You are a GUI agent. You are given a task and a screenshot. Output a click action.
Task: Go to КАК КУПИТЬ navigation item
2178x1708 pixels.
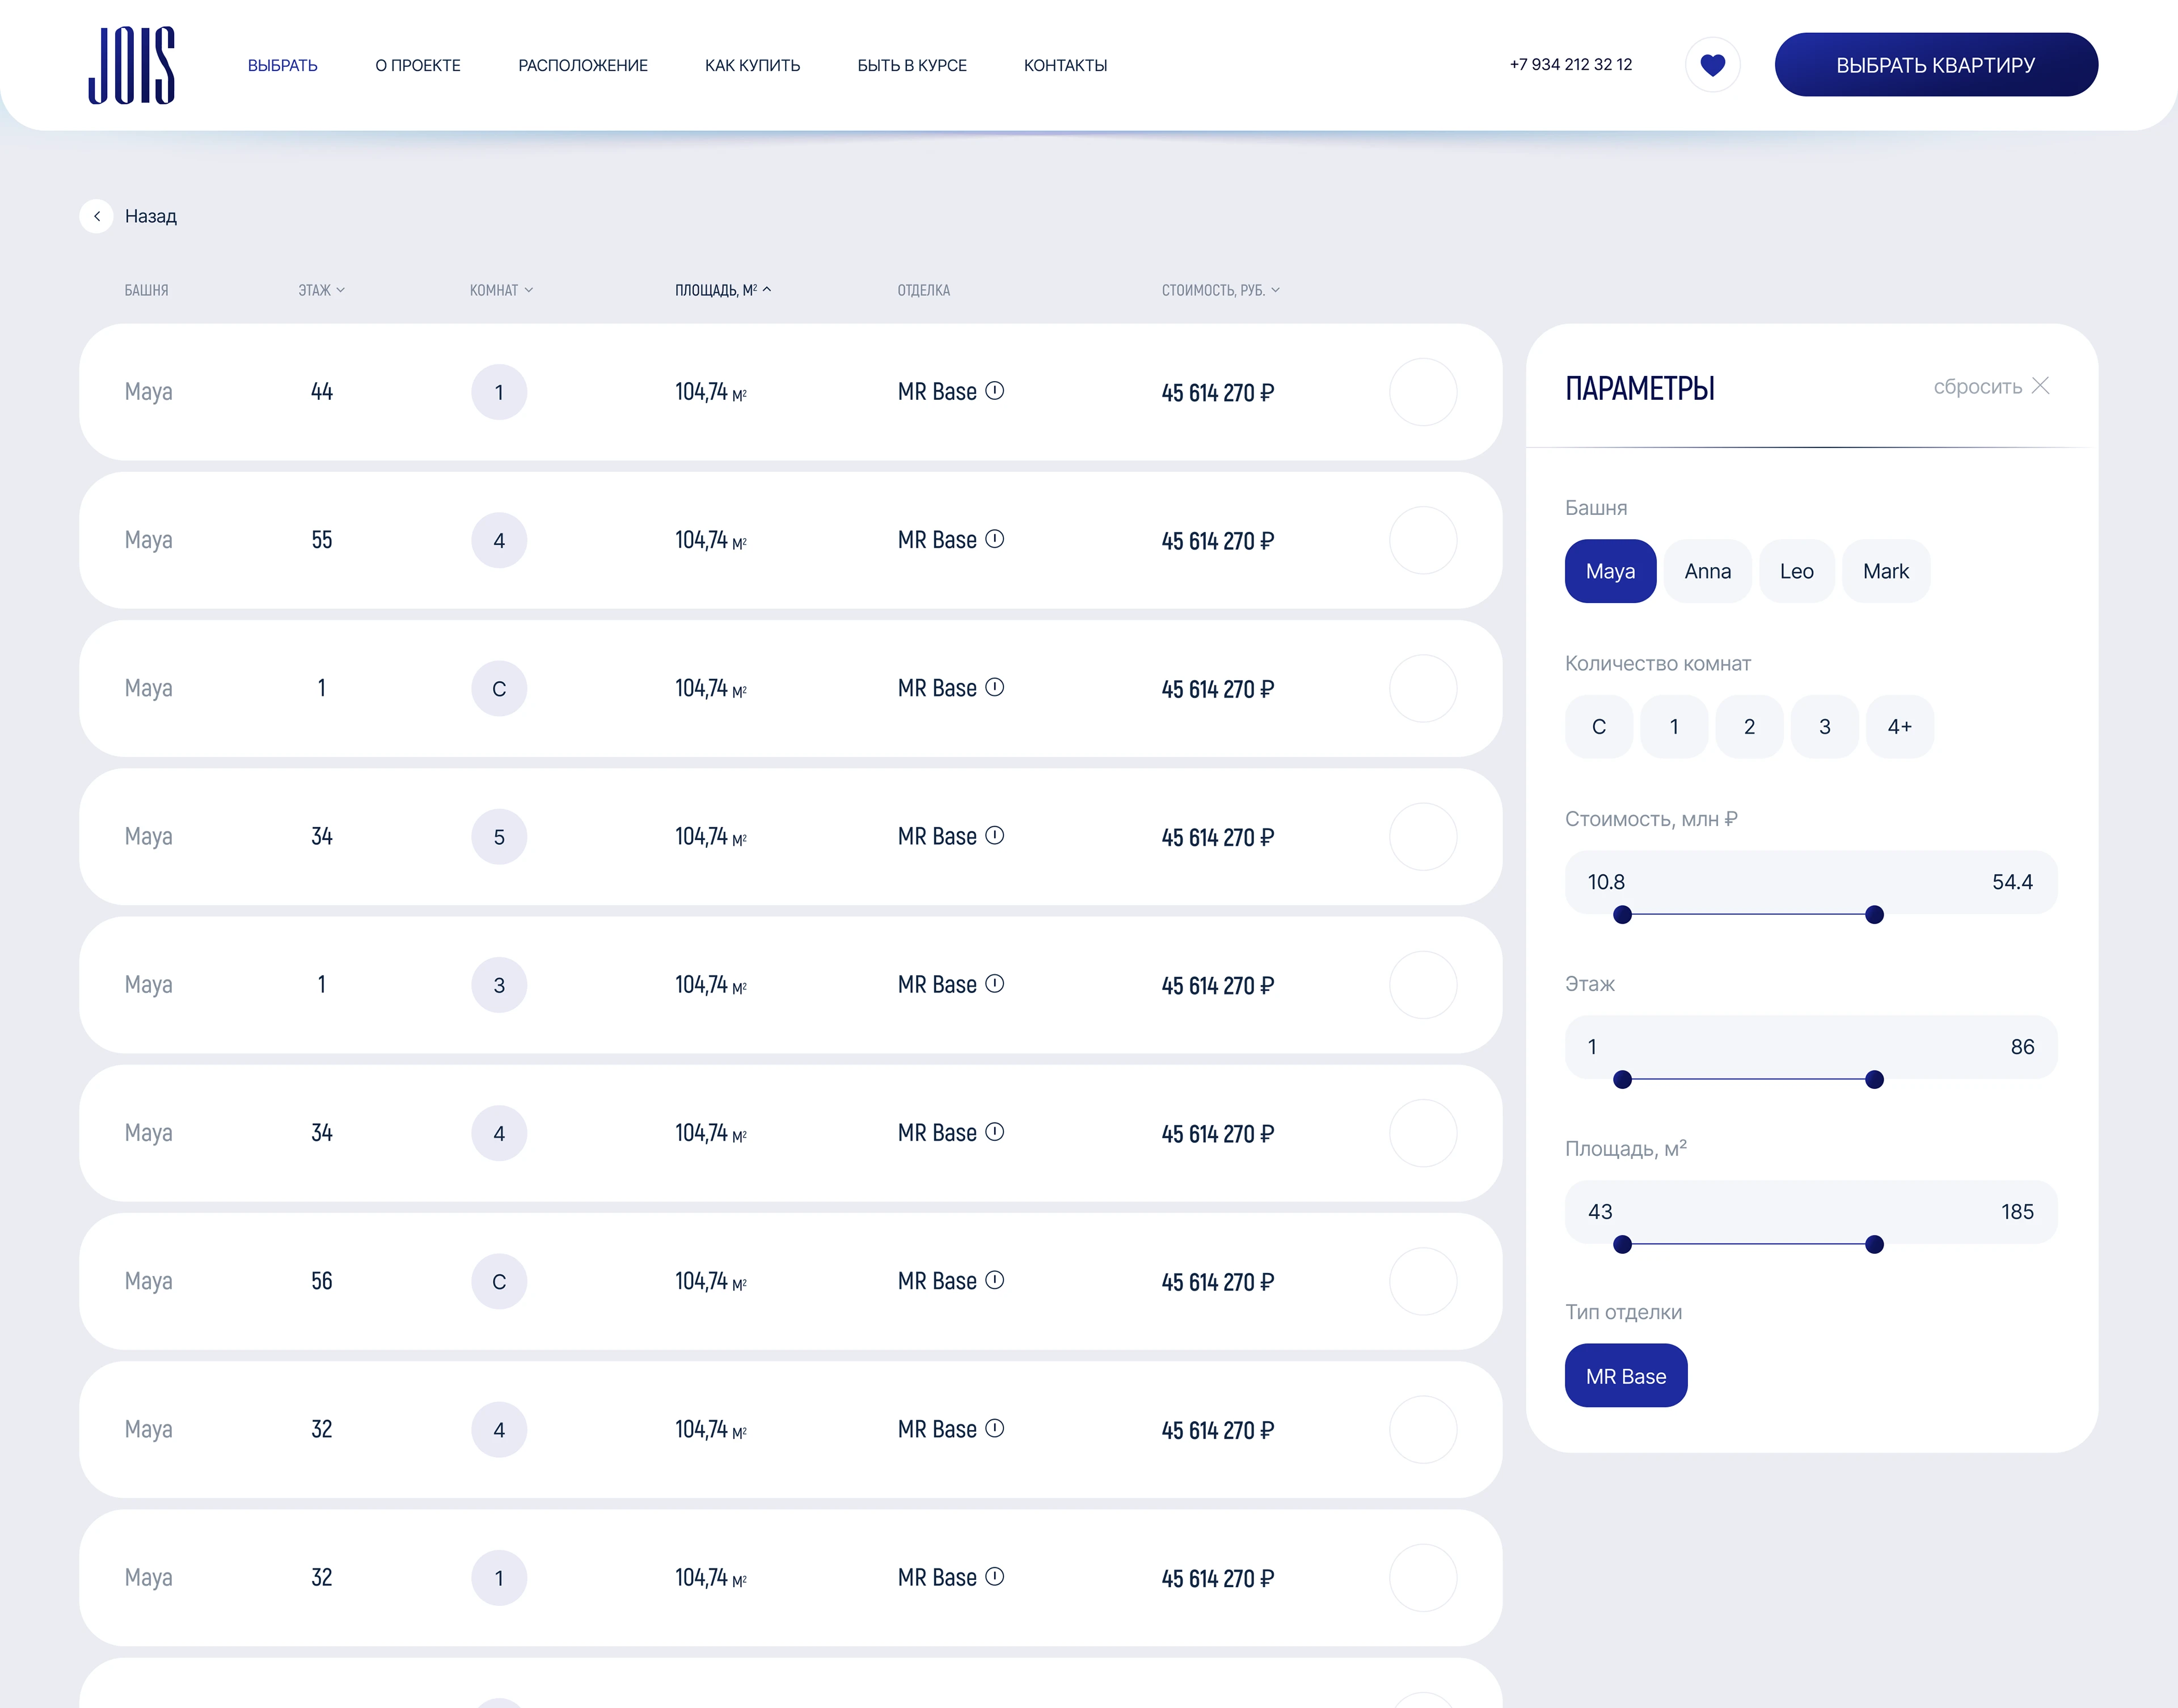click(x=752, y=65)
